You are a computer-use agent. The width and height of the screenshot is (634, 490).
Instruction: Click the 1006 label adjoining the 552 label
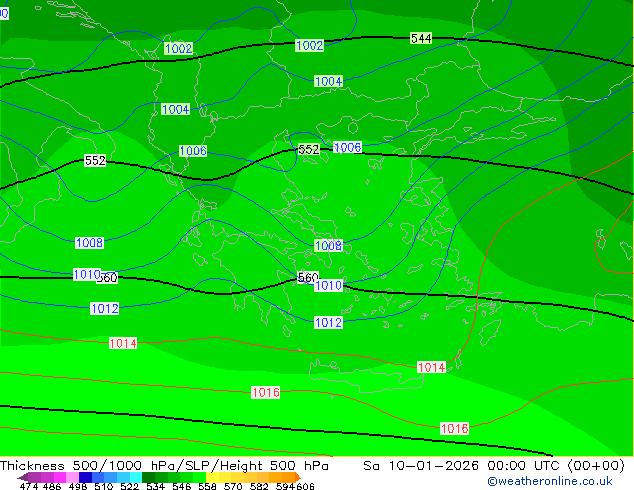click(347, 148)
